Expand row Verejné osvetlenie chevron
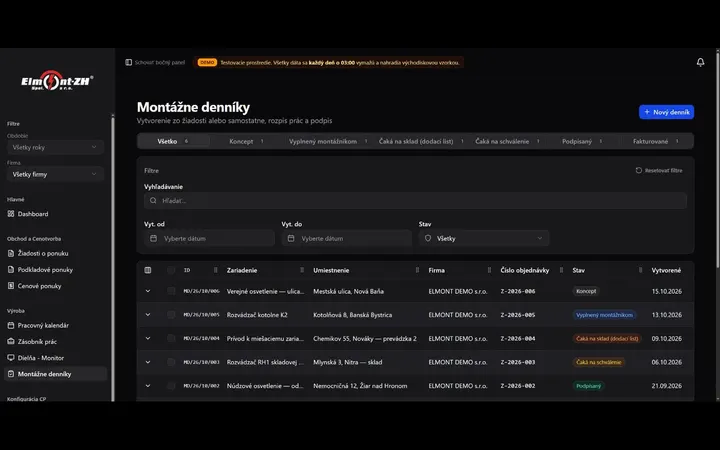Screen dimensions: 720x450 [x=148, y=291]
